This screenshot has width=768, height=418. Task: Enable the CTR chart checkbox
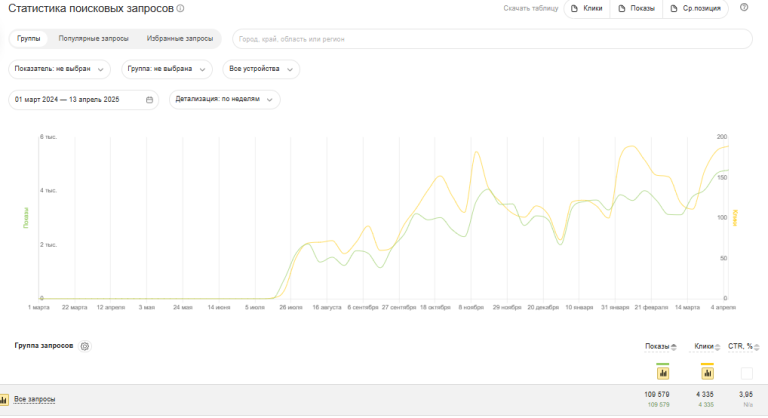[x=746, y=373]
